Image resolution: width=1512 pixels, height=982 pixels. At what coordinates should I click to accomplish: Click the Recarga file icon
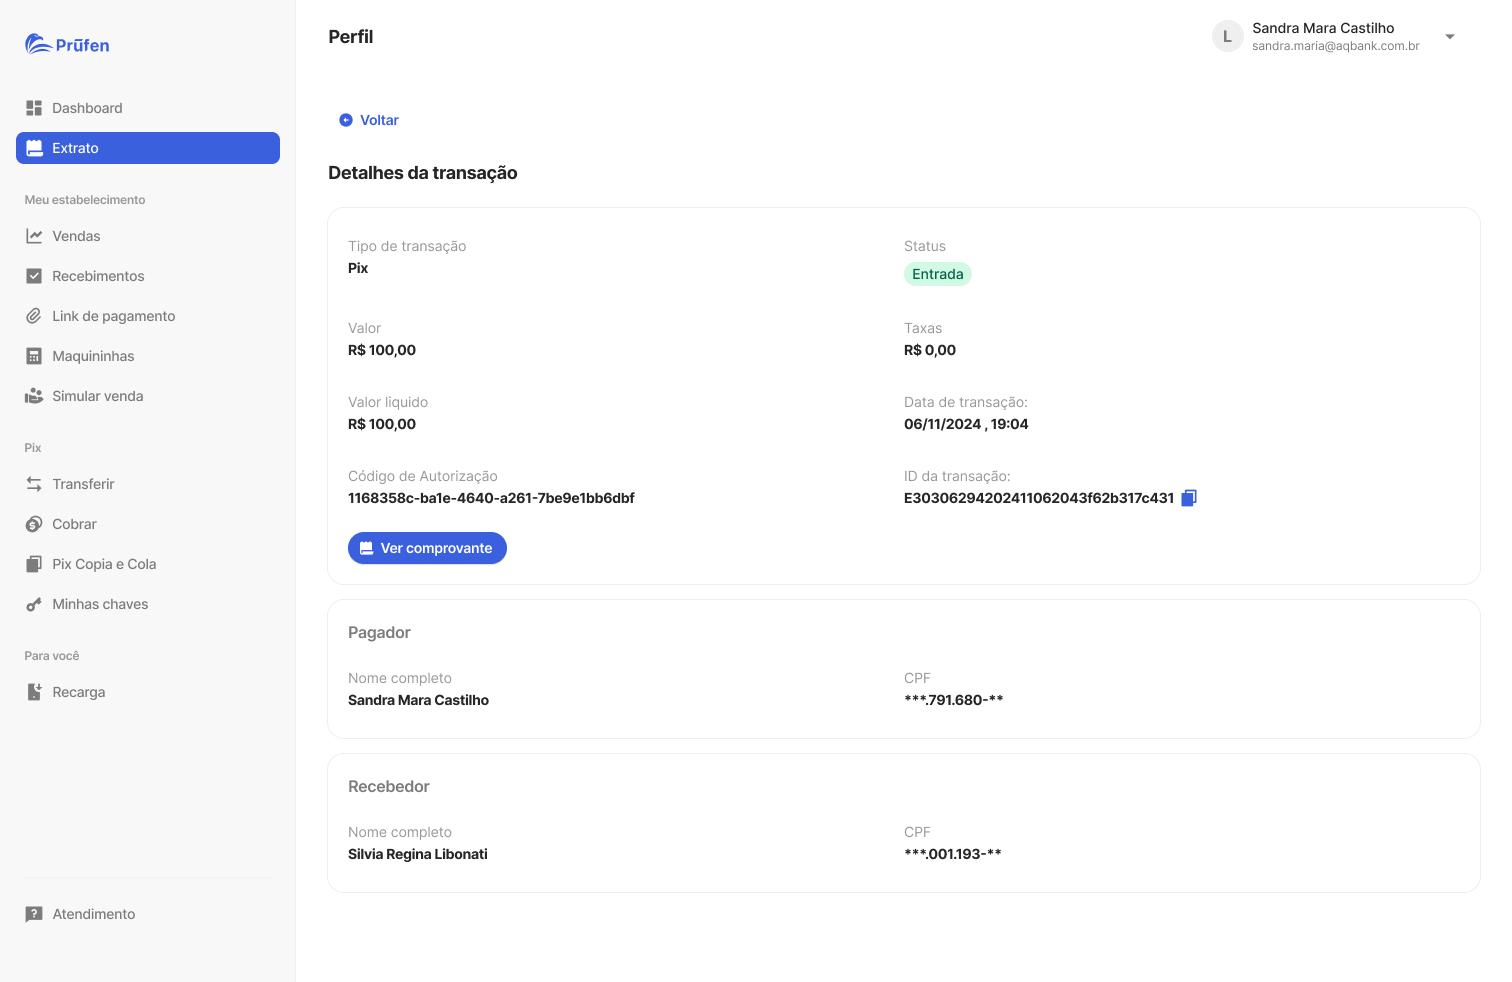(34, 692)
